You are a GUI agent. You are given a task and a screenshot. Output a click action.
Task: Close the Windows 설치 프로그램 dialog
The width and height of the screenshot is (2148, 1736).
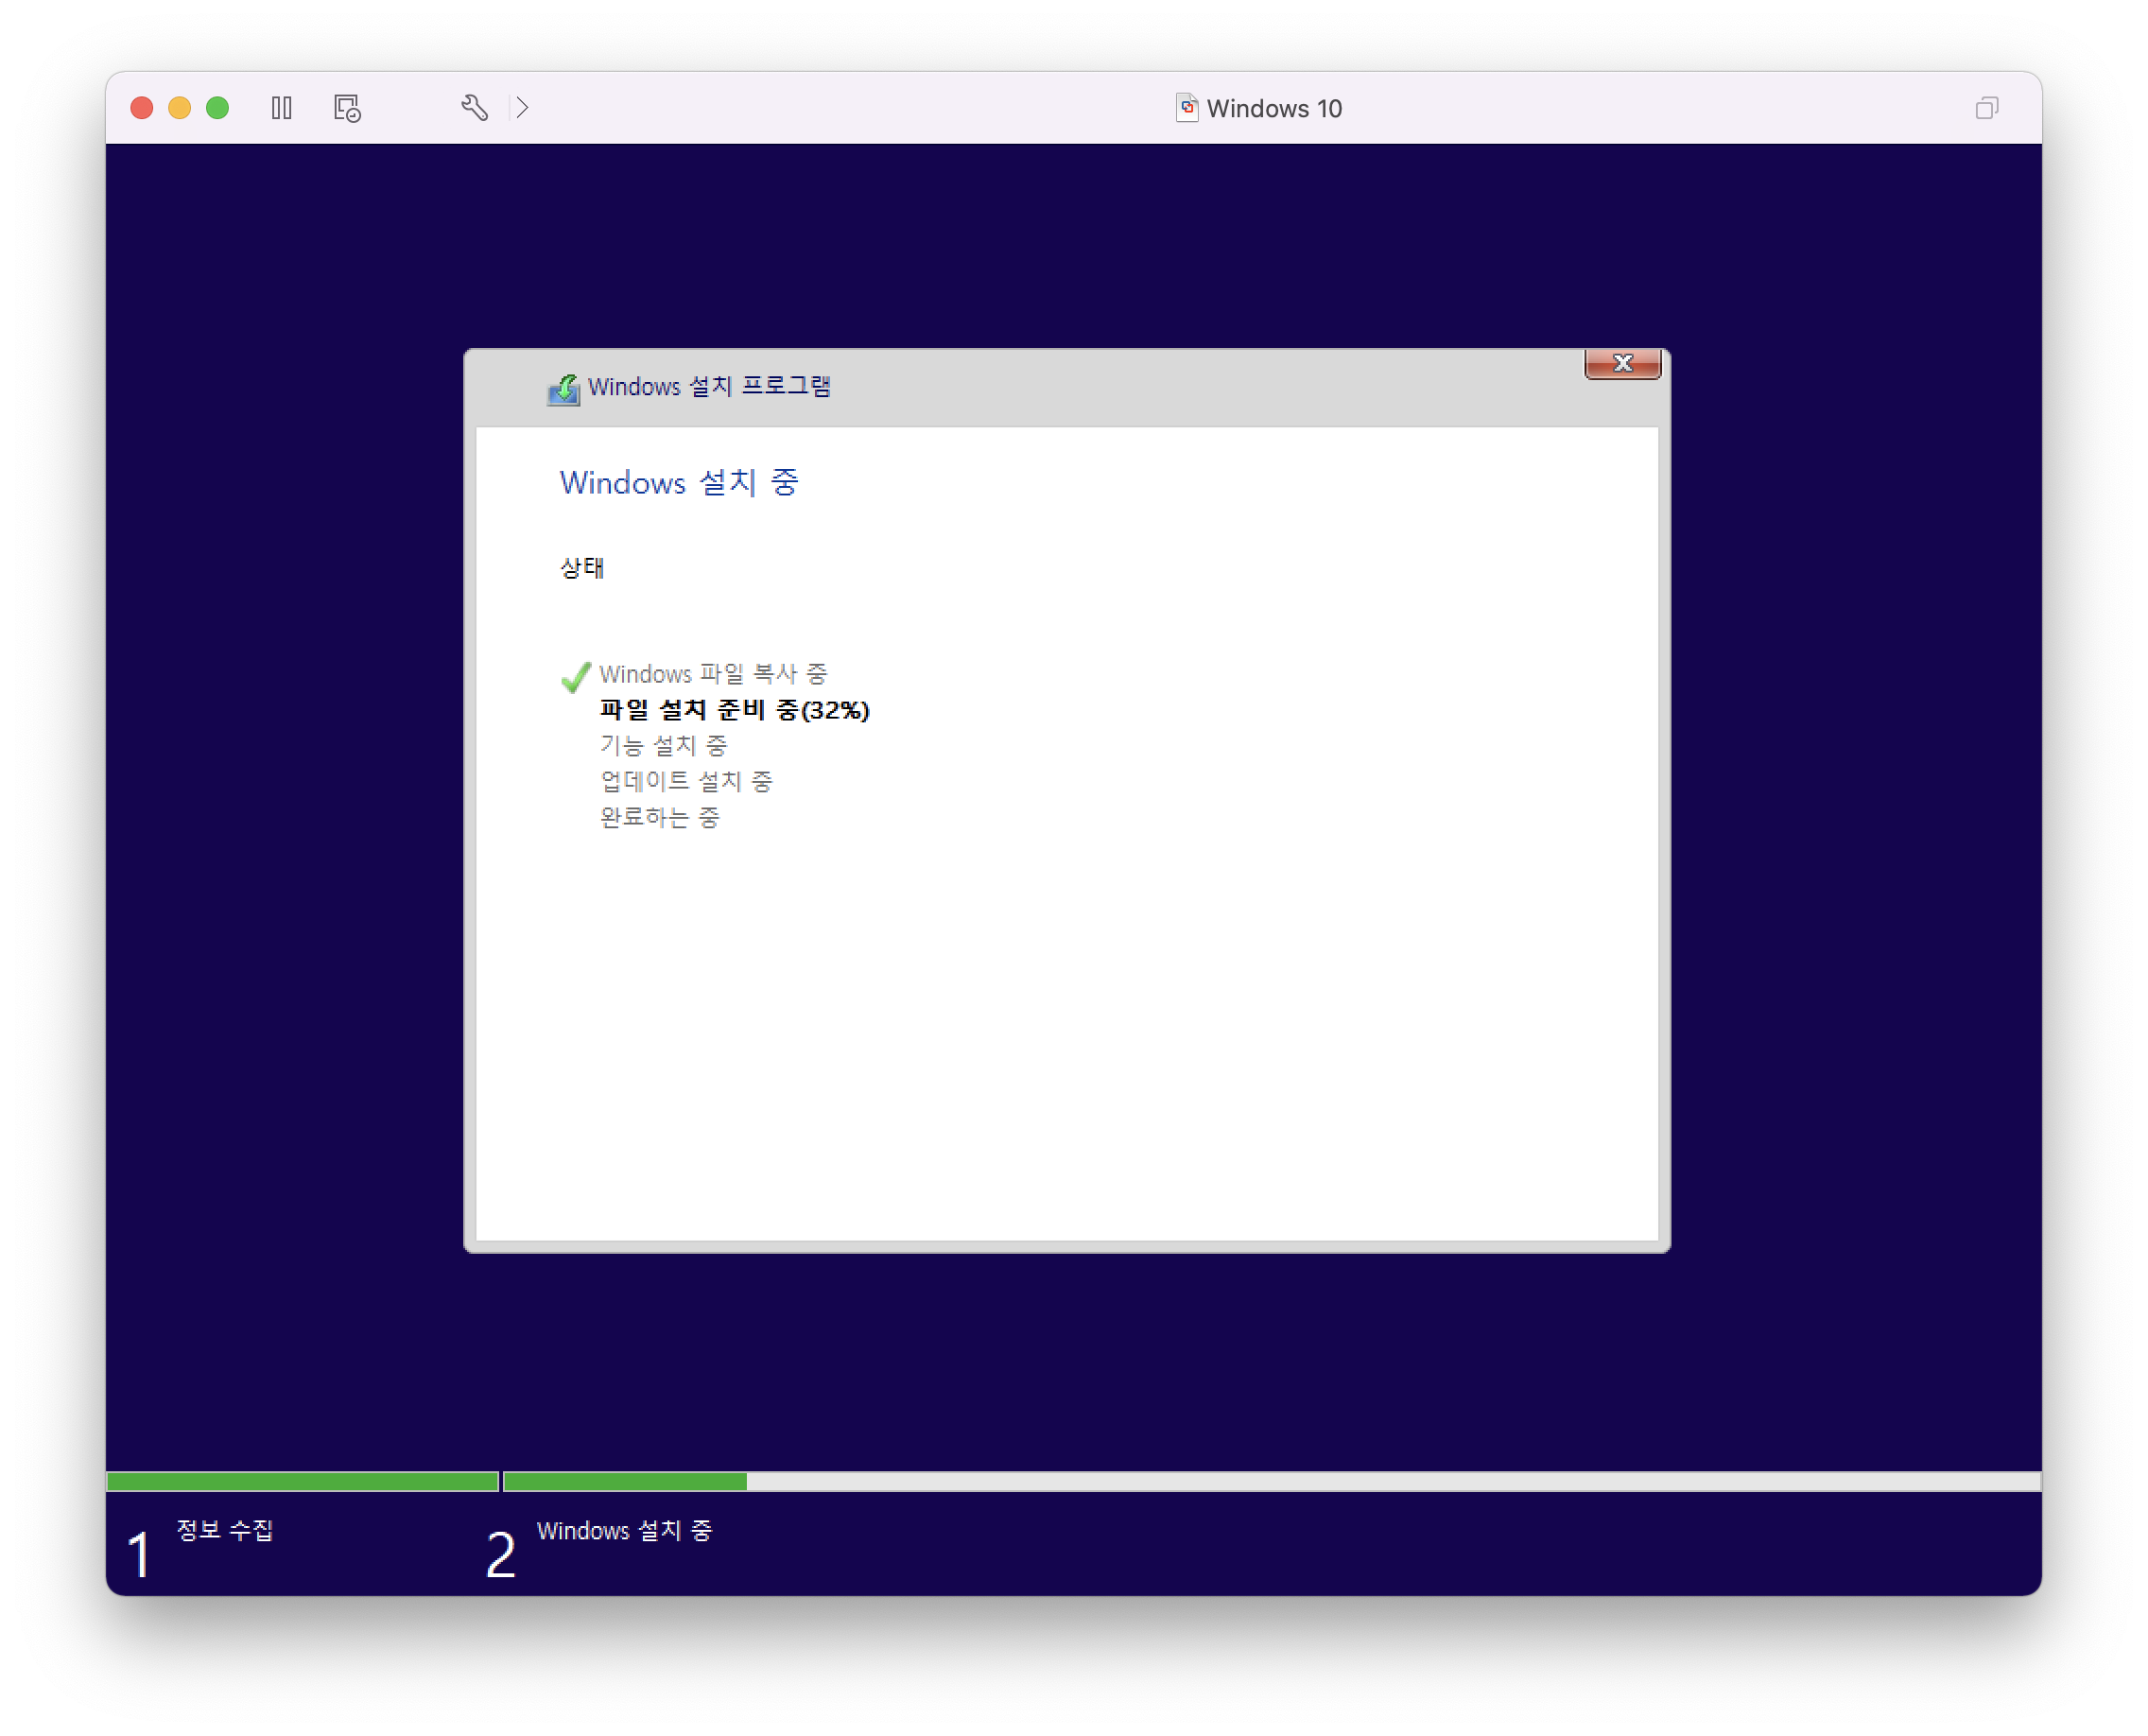1622,364
